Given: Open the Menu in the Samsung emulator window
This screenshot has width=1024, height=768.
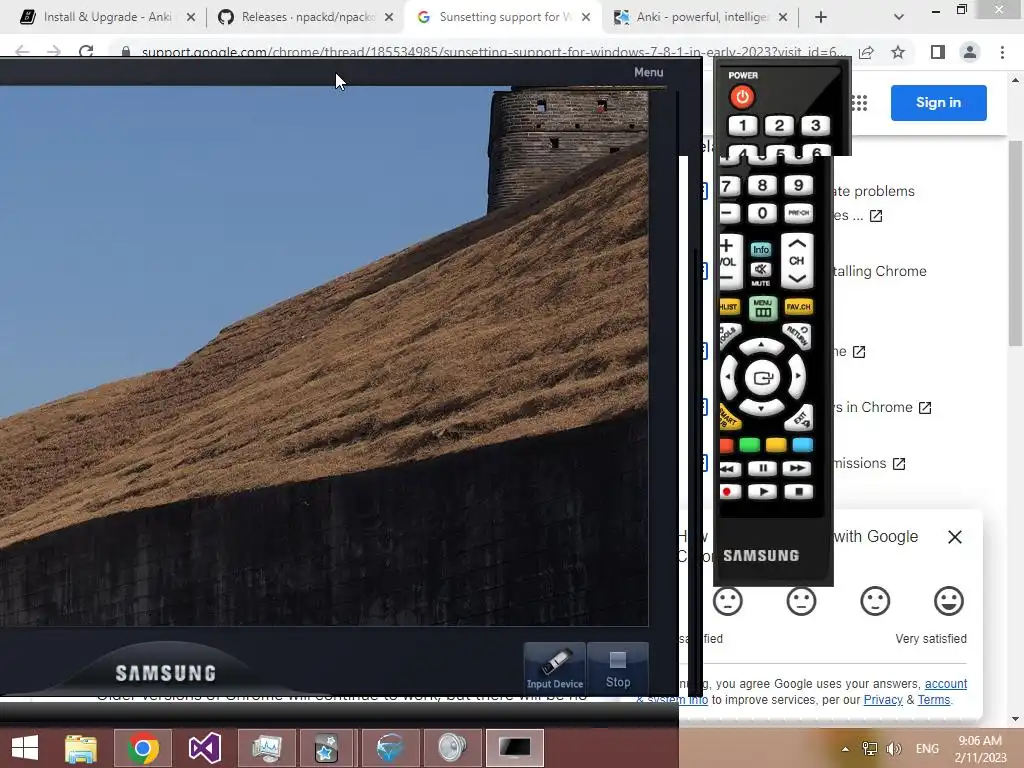Looking at the screenshot, I should tap(648, 72).
